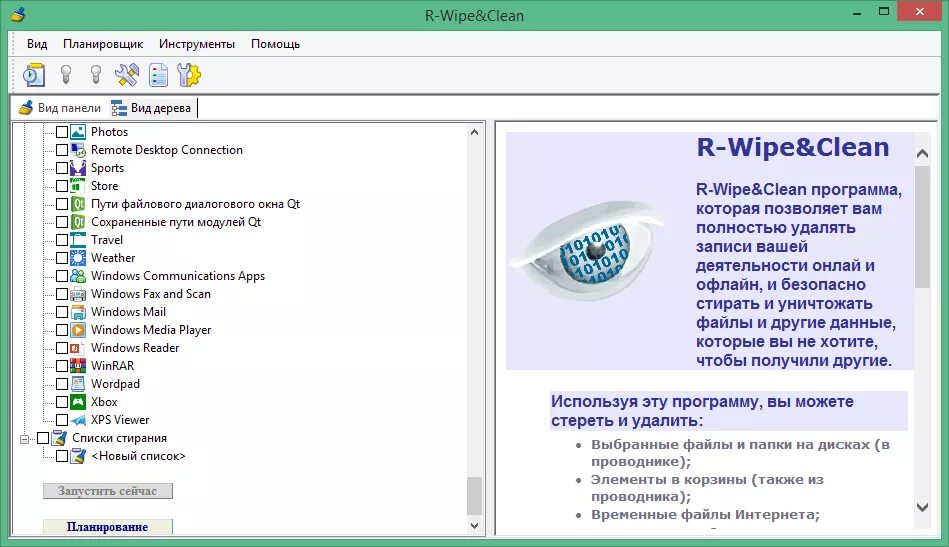Click the help pane scroll down arrow
The height and width of the screenshot is (547, 949).
click(x=922, y=508)
